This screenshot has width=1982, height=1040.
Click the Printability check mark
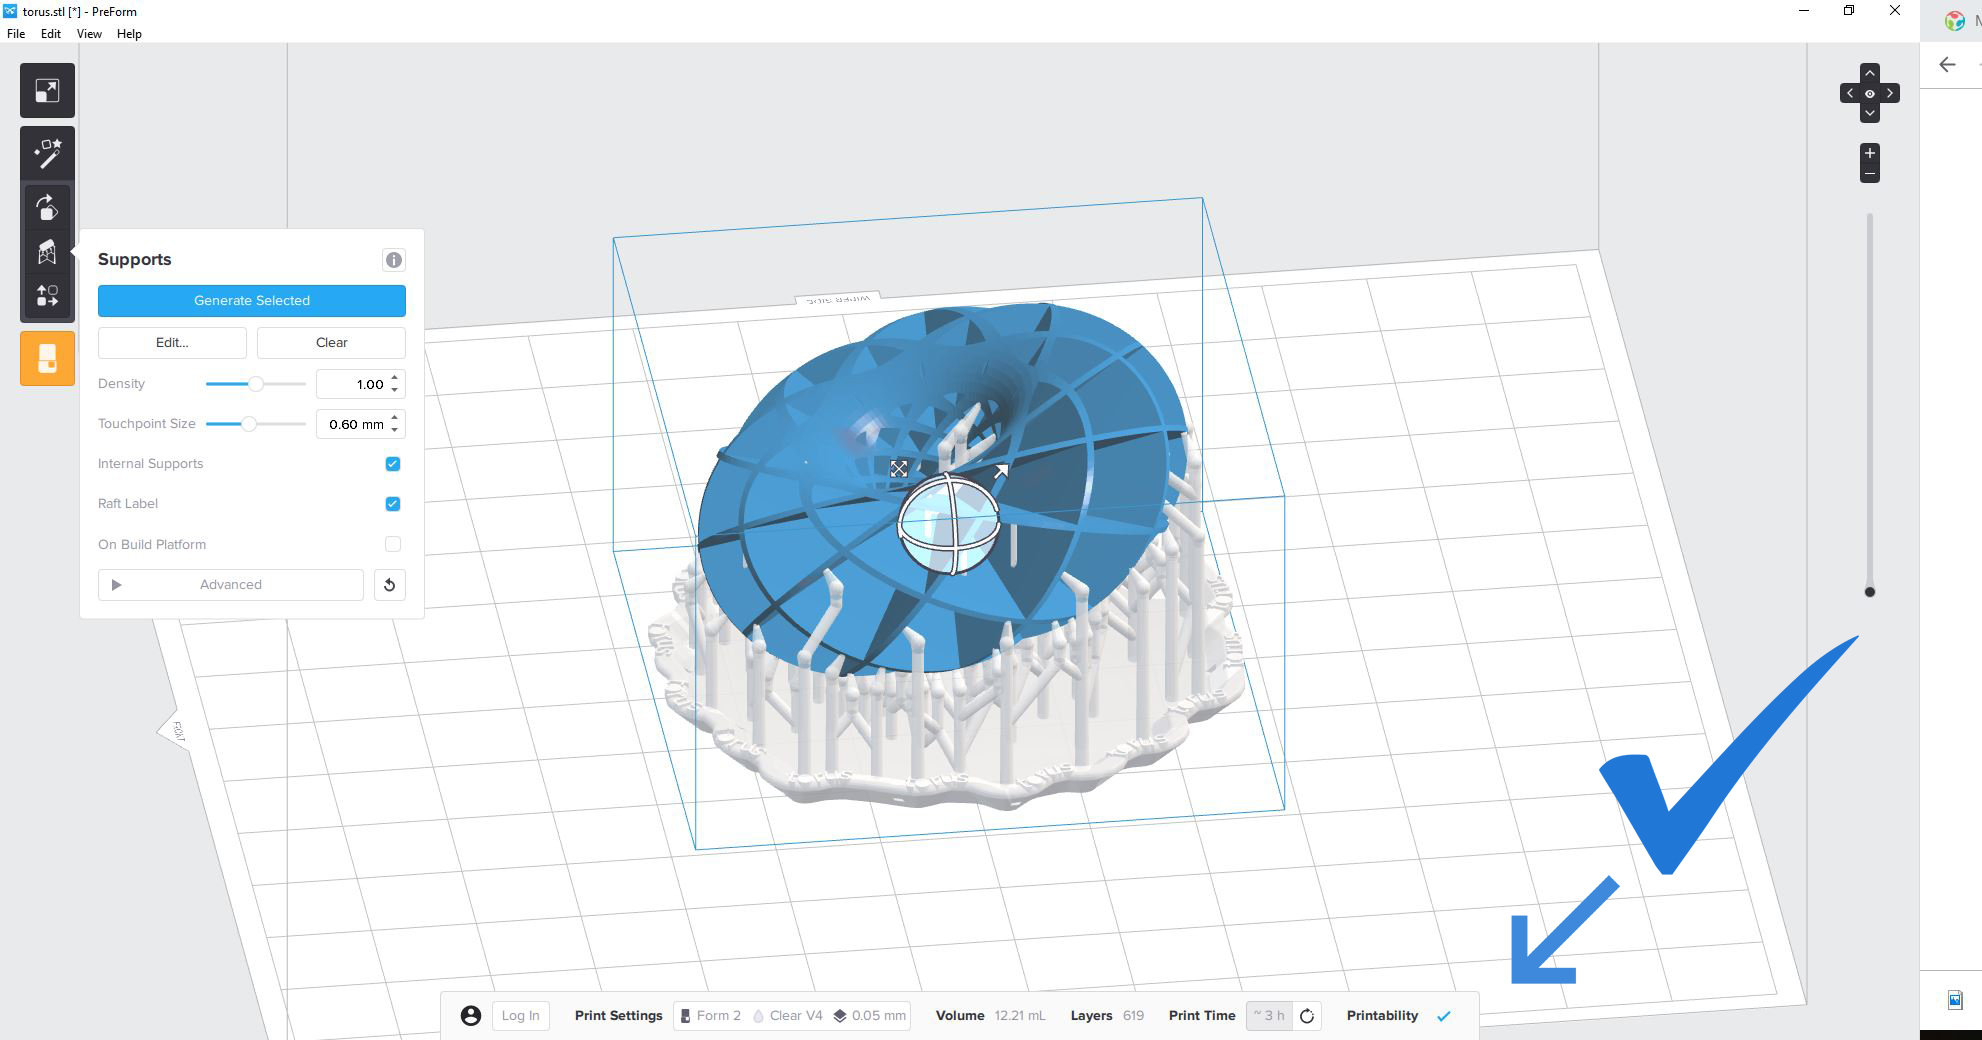[1444, 1016]
